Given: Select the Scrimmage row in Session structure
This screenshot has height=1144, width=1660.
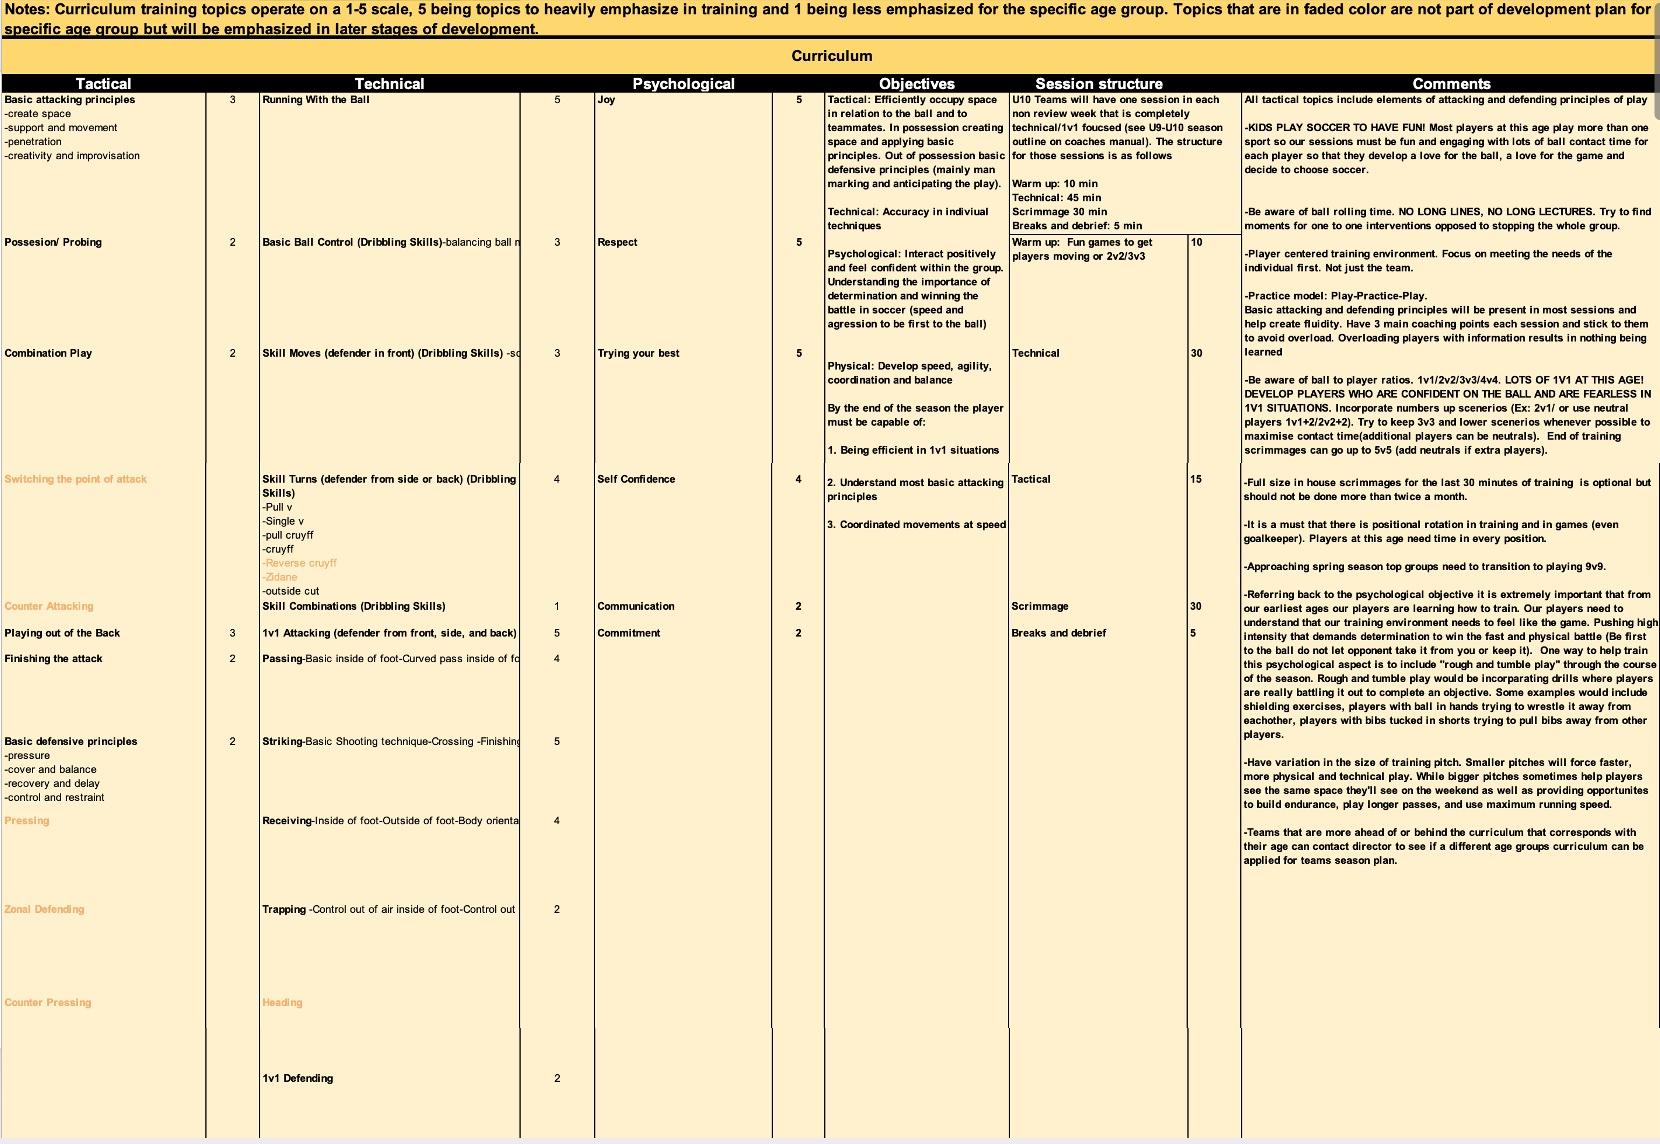Looking at the screenshot, I should (1040, 606).
